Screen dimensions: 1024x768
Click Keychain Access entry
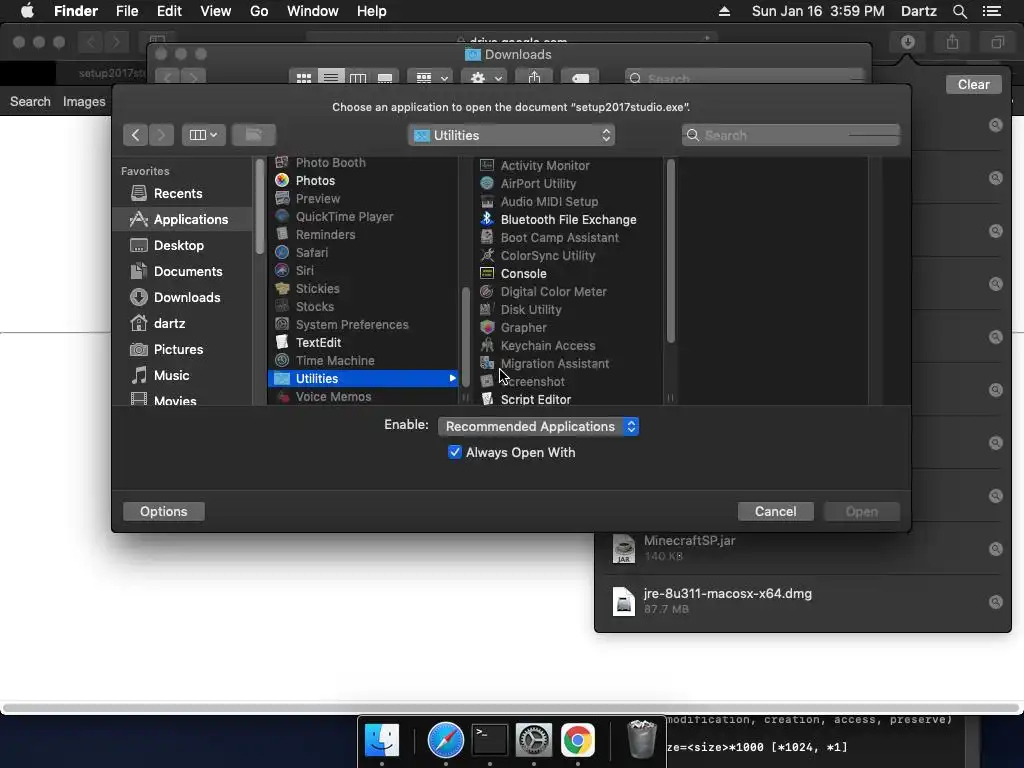pyautogui.click(x=547, y=345)
